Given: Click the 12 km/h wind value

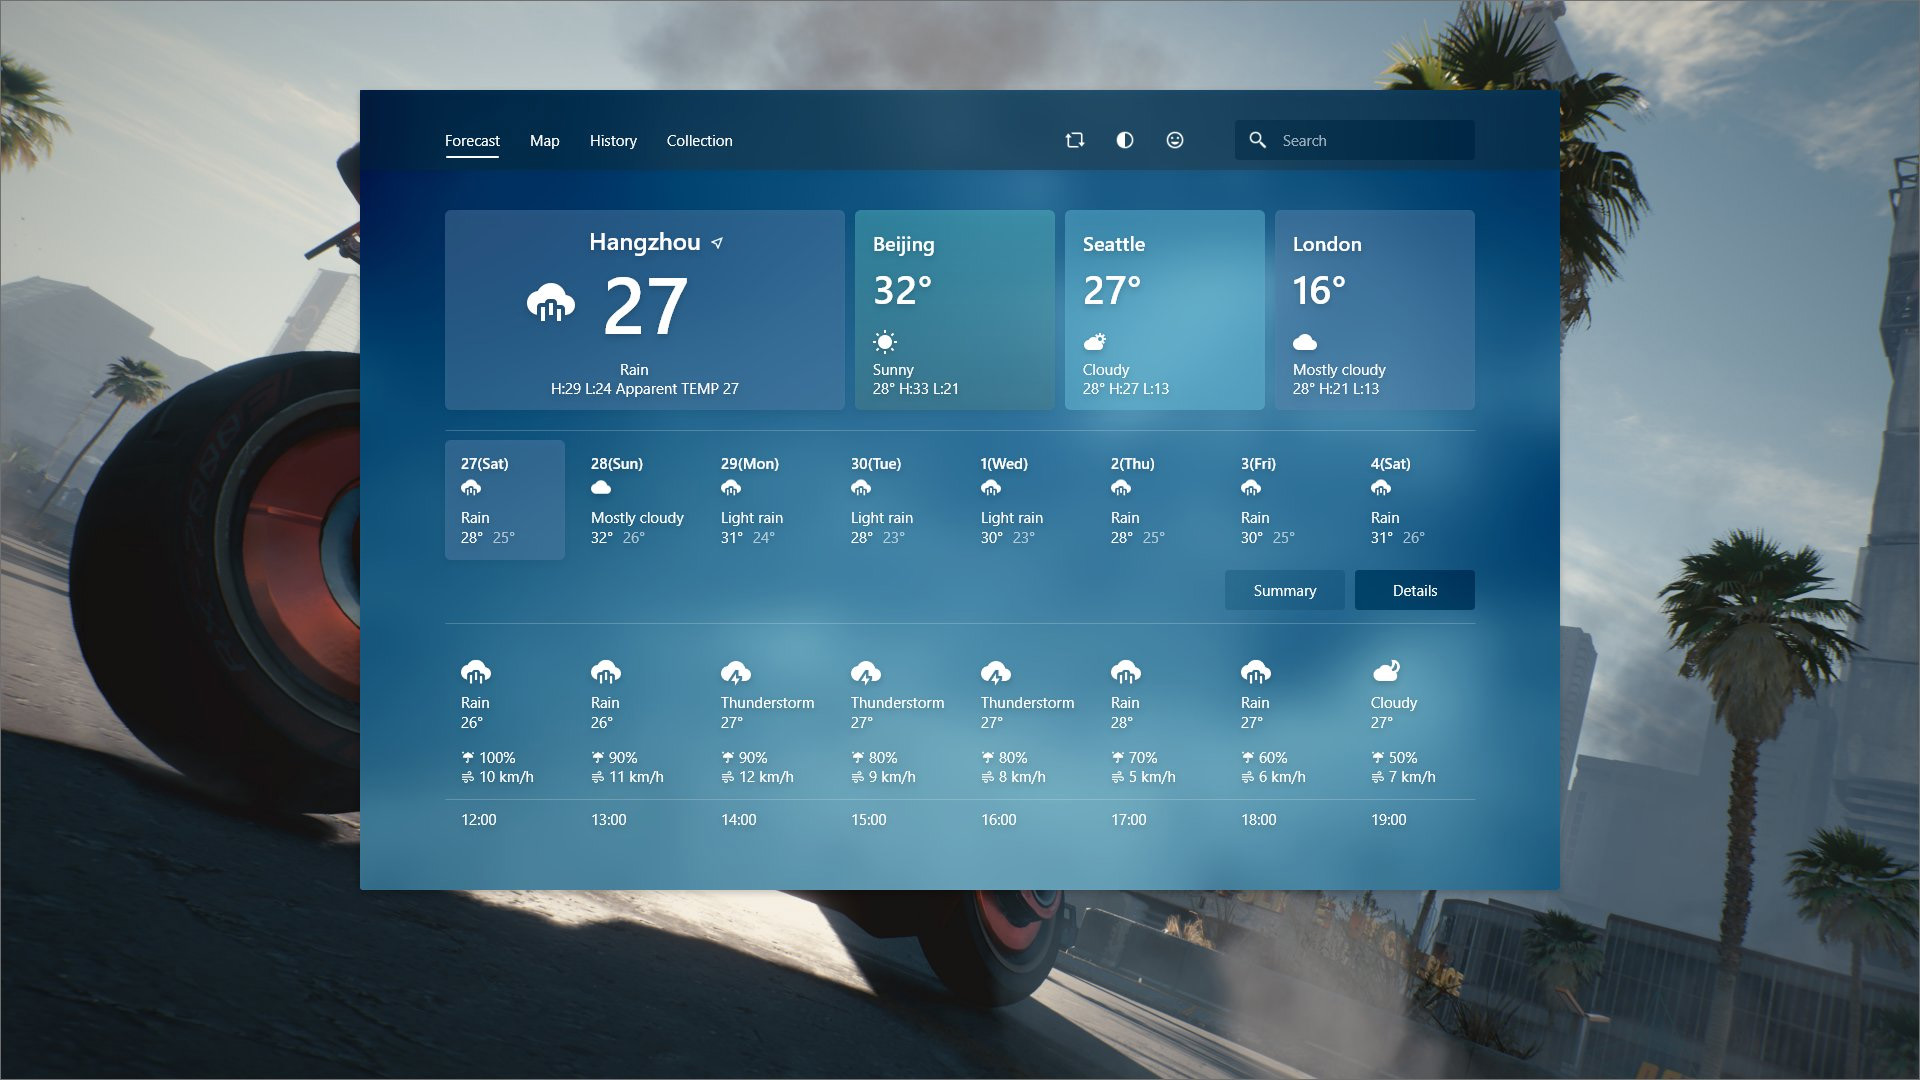Looking at the screenshot, I should [x=766, y=777].
